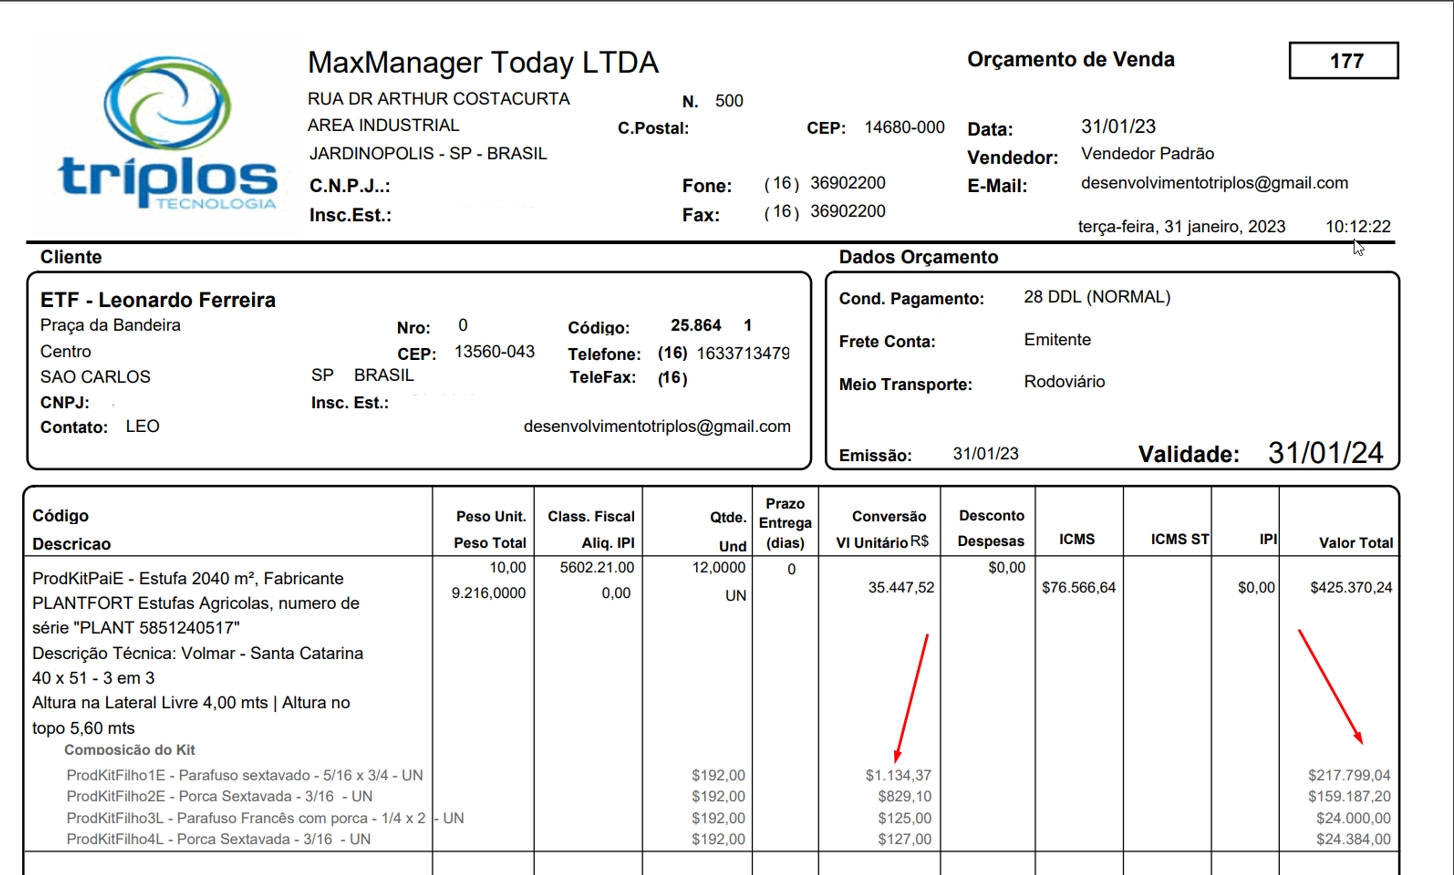
Task: Click the Prazo Entrega (dias) header
Action: [x=785, y=523]
